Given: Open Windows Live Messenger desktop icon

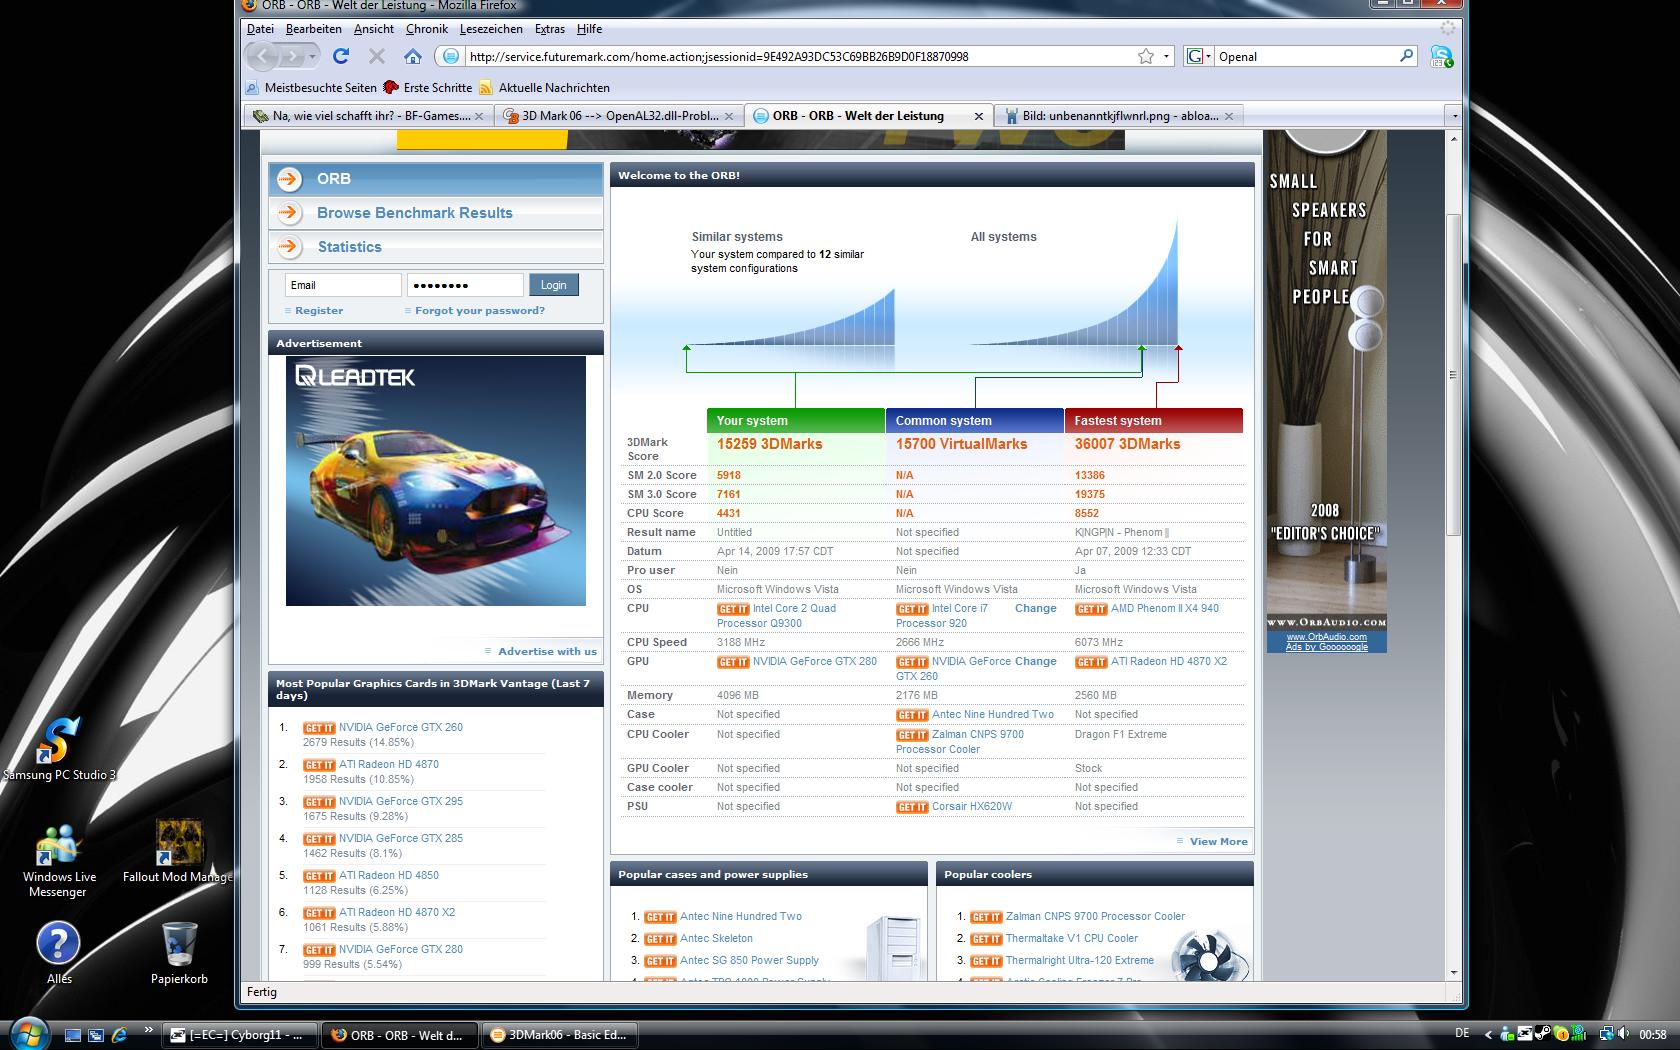Looking at the screenshot, I should 58,860.
